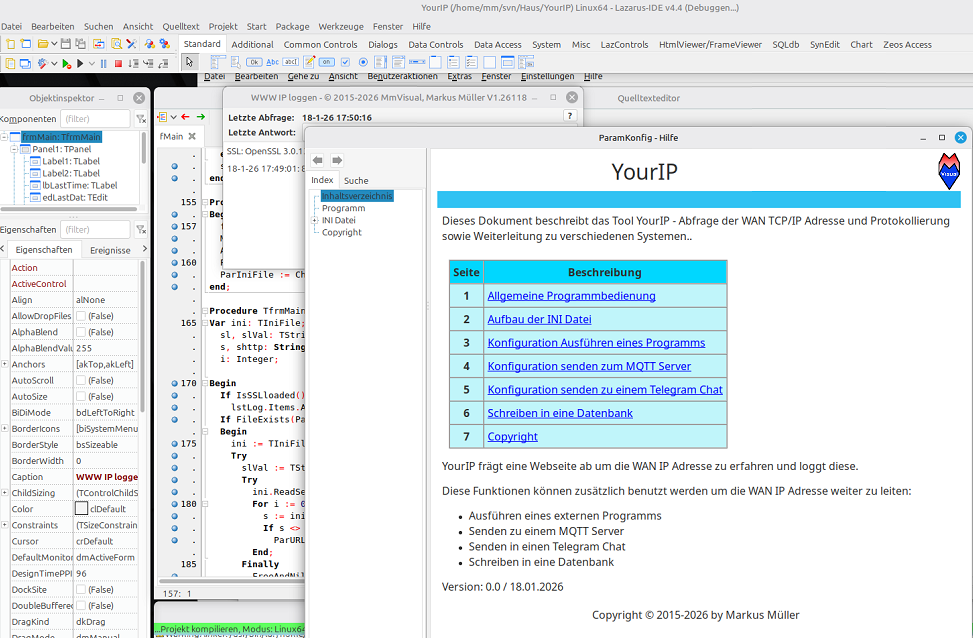The width and height of the screenshot is (973, 638).
Task: Expand the Anchors property
Action: [x=5, y=364]
